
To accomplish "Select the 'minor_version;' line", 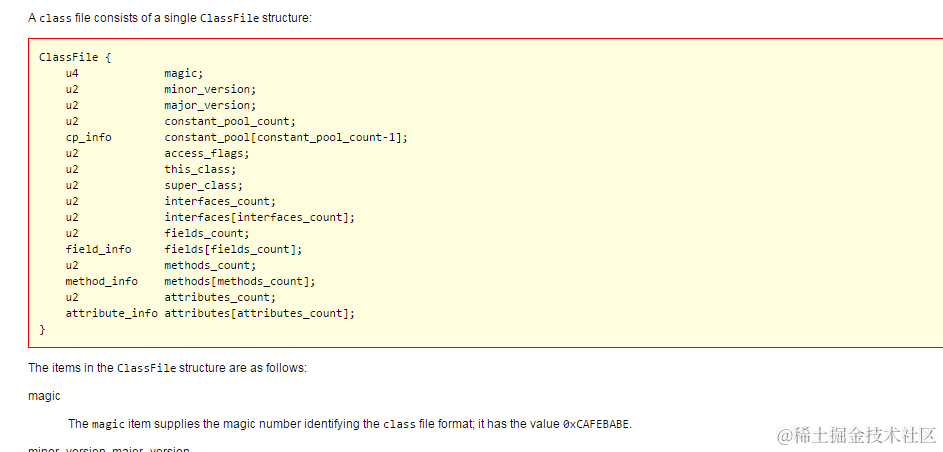I will (x=210, y=89).
